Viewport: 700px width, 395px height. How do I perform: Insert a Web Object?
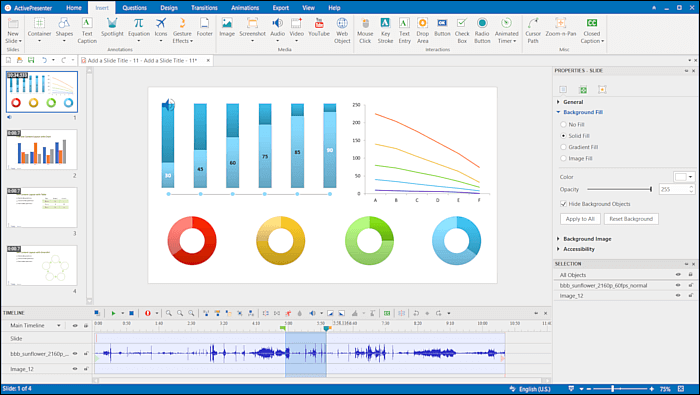(x=342, y=30)
